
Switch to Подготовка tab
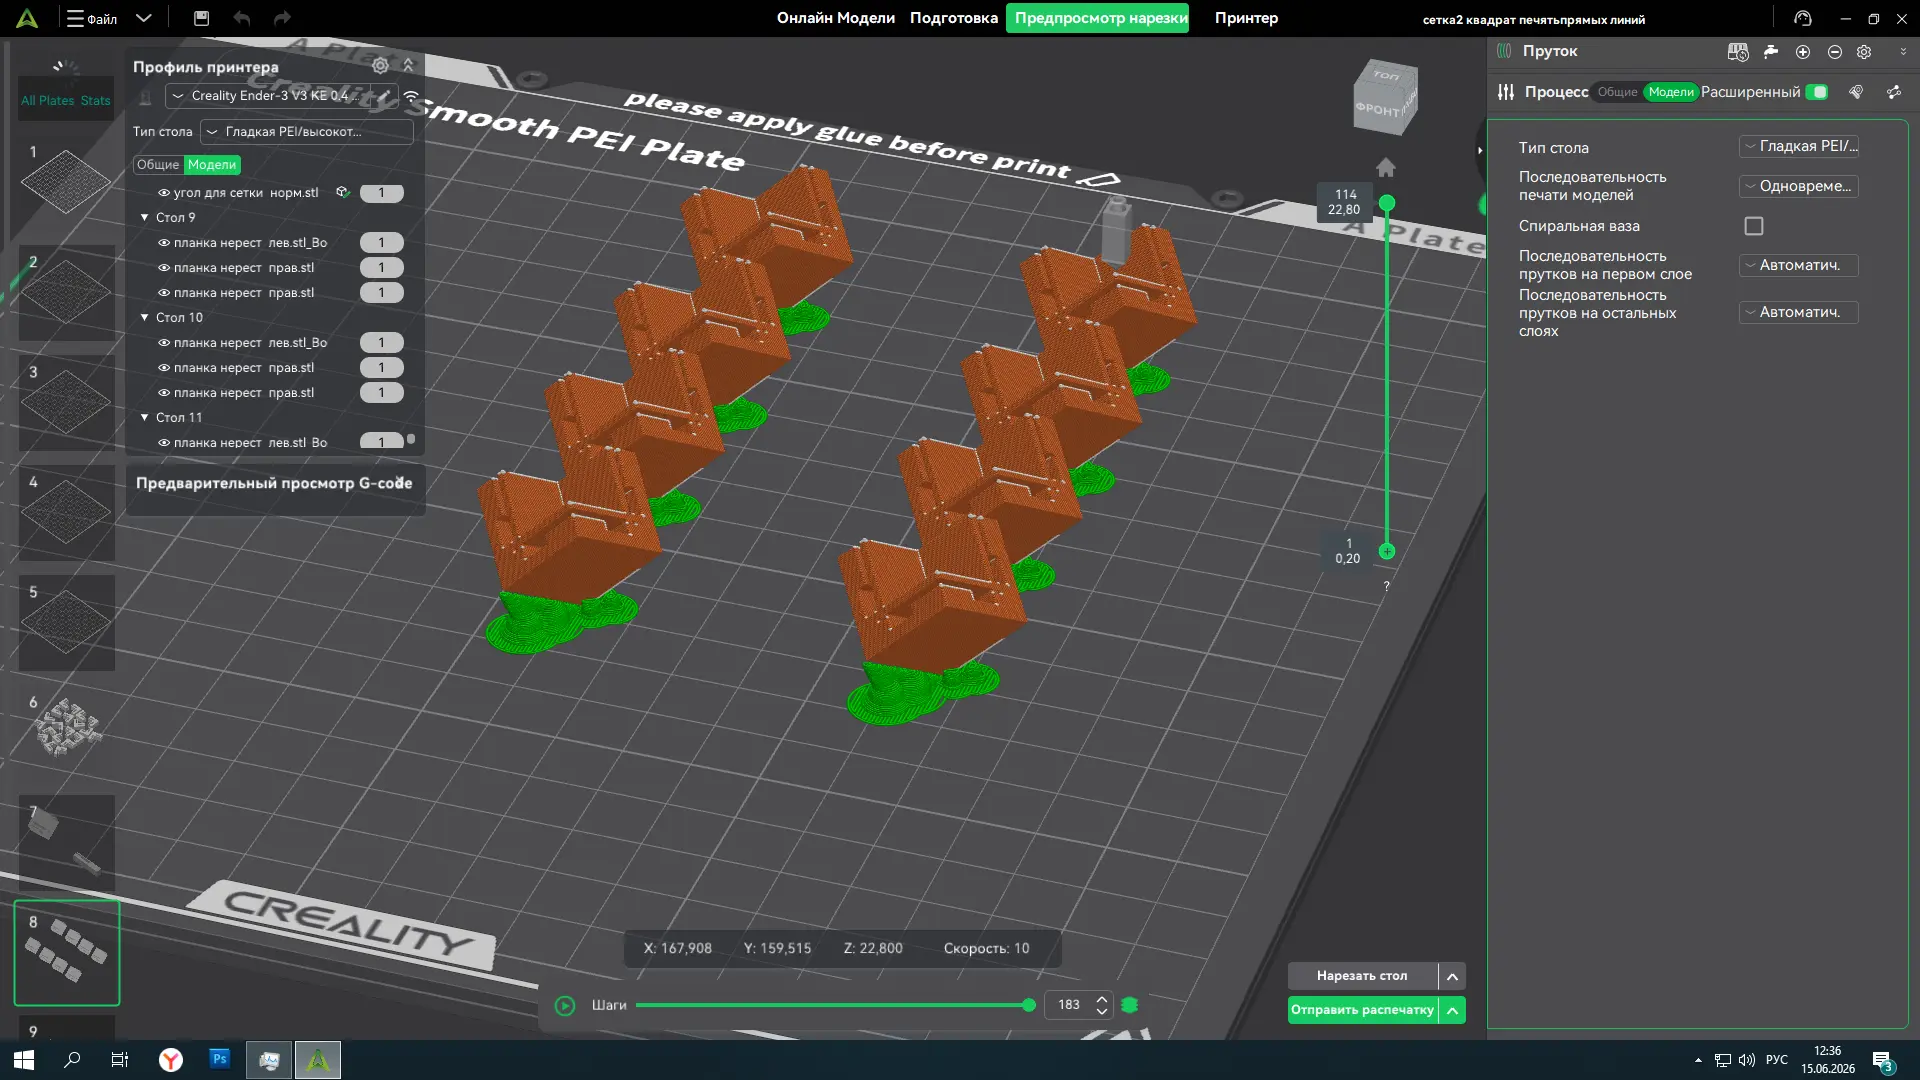click(x=953, y=18)
